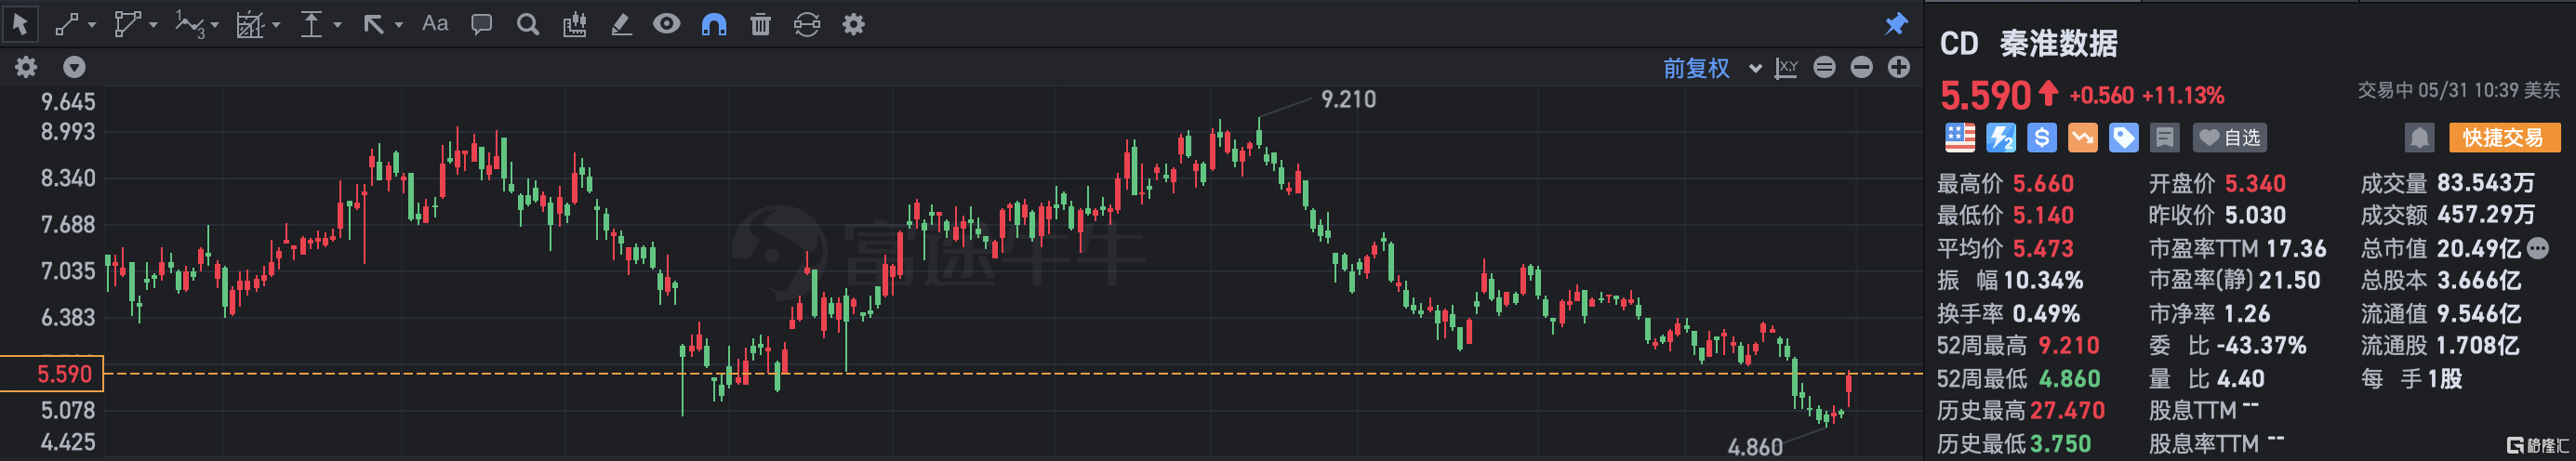Open the candlestick ruler measure tool
The height and width of the screenshot is (461, 2576).
(x=574, y=25)
